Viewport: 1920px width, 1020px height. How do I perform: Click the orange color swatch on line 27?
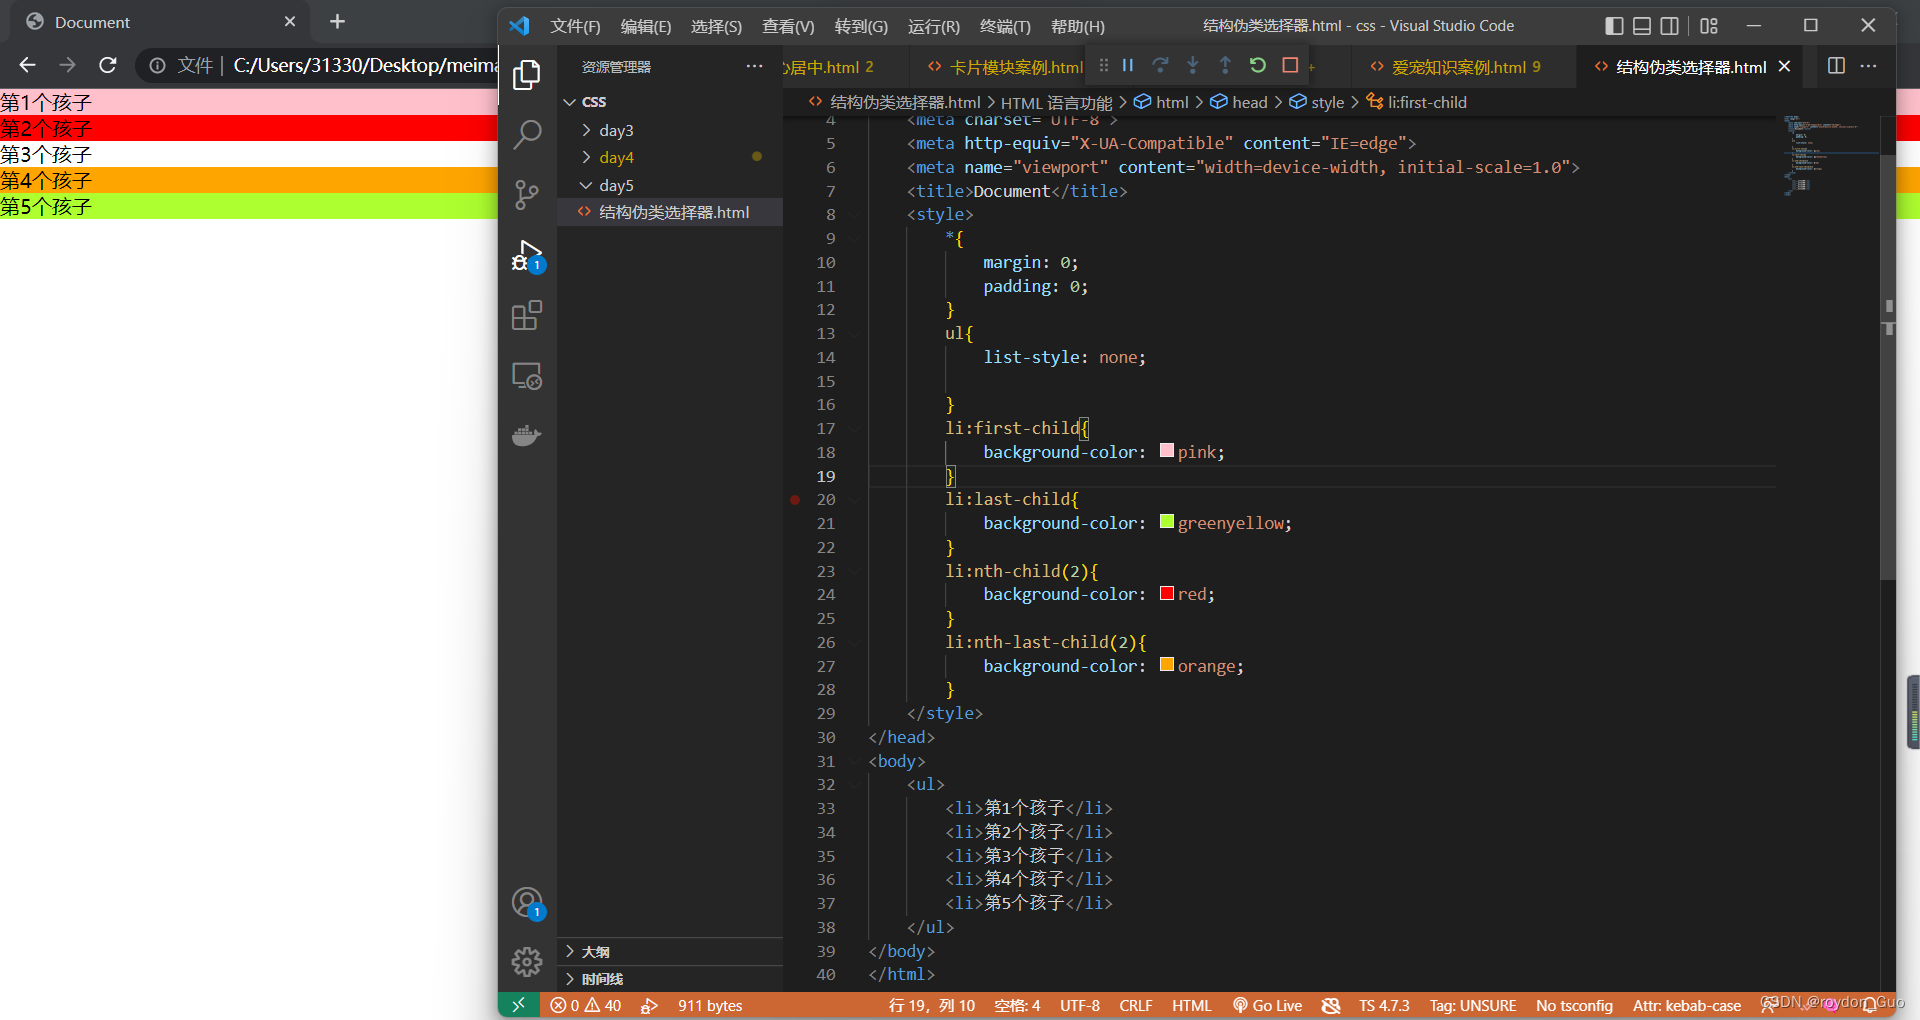[1166, 665]
